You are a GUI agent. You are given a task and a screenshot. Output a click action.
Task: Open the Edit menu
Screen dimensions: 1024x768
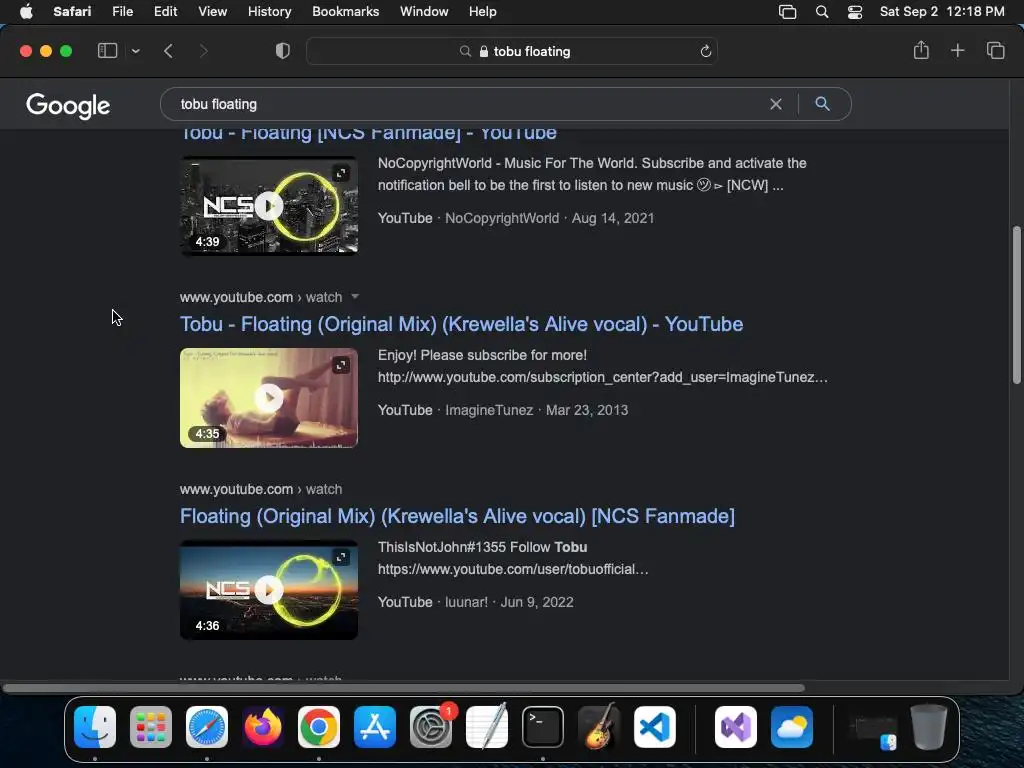coord(165,12)
